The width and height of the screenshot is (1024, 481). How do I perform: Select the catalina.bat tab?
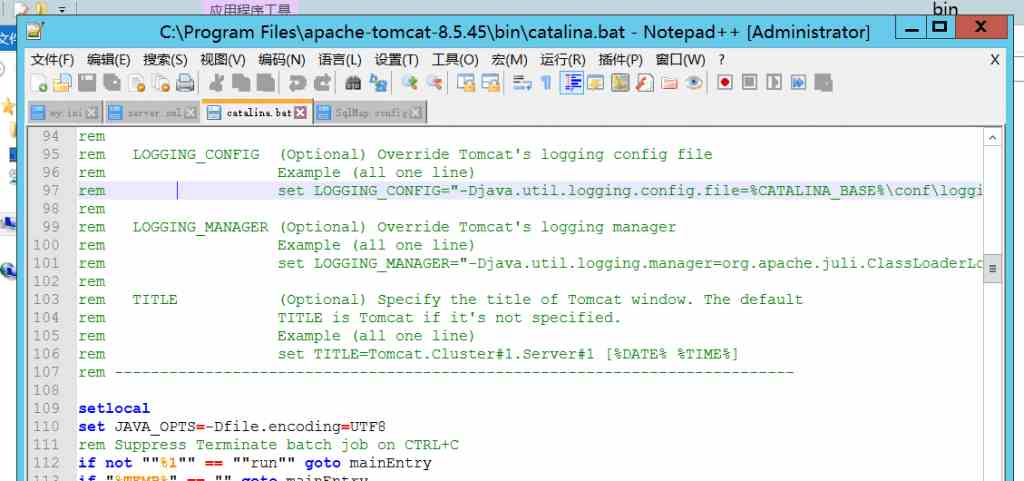point(257,112)
